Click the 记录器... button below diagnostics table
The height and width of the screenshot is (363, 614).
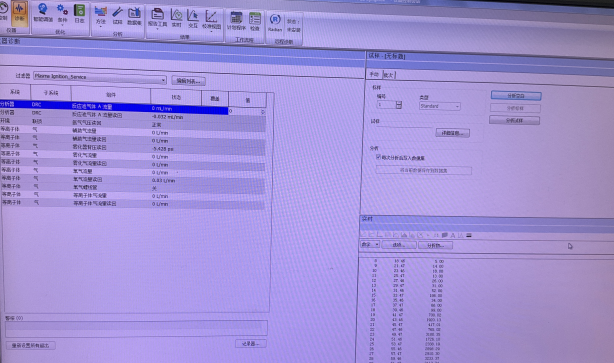point(251,344)
